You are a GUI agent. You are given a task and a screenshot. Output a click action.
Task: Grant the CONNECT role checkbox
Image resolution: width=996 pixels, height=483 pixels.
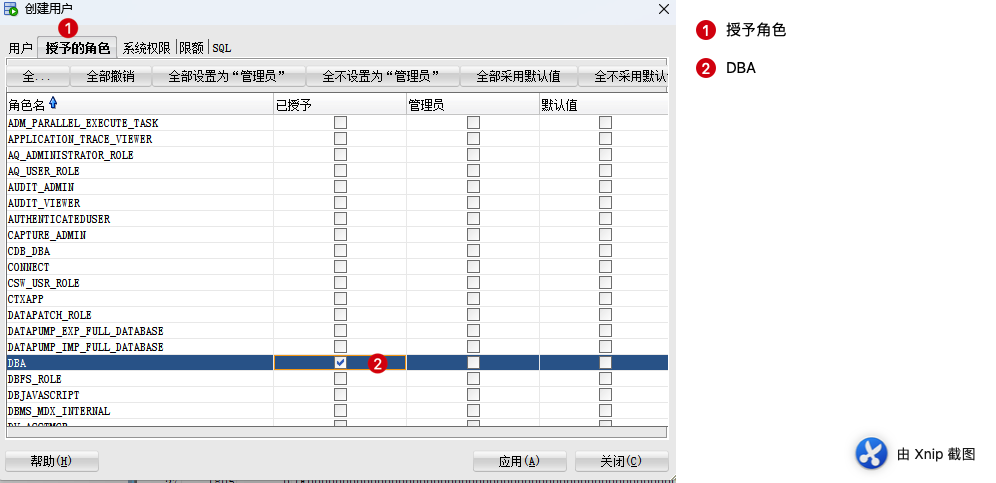point(340,266)
